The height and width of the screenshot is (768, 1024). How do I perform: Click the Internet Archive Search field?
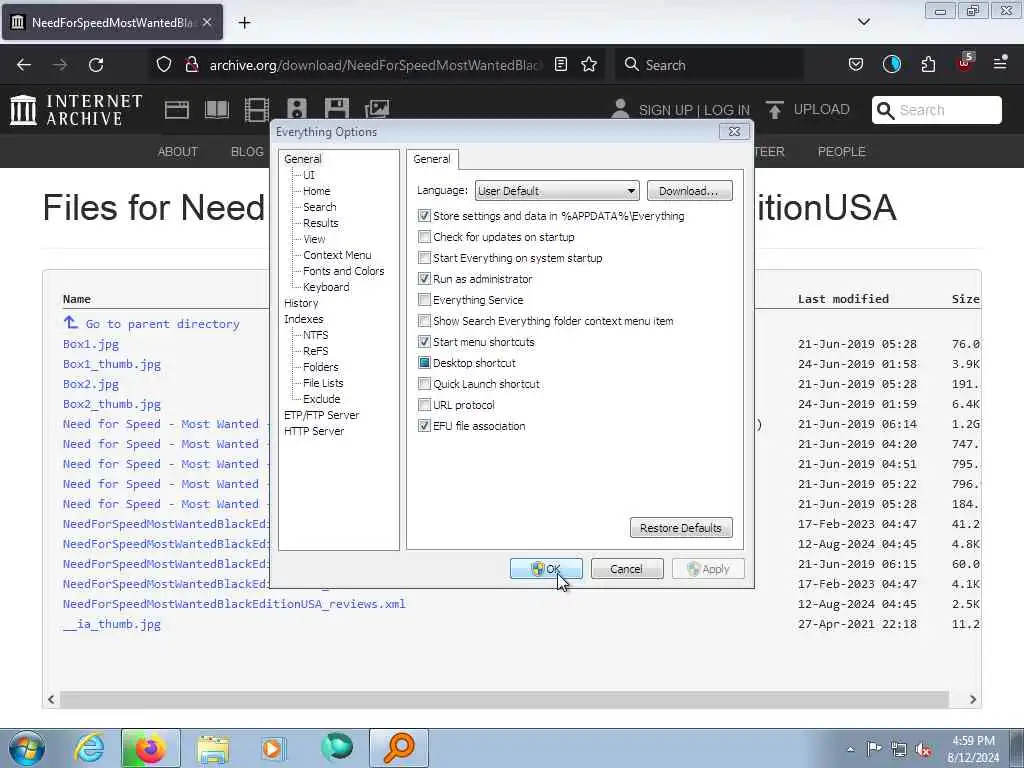click(936, 110)
